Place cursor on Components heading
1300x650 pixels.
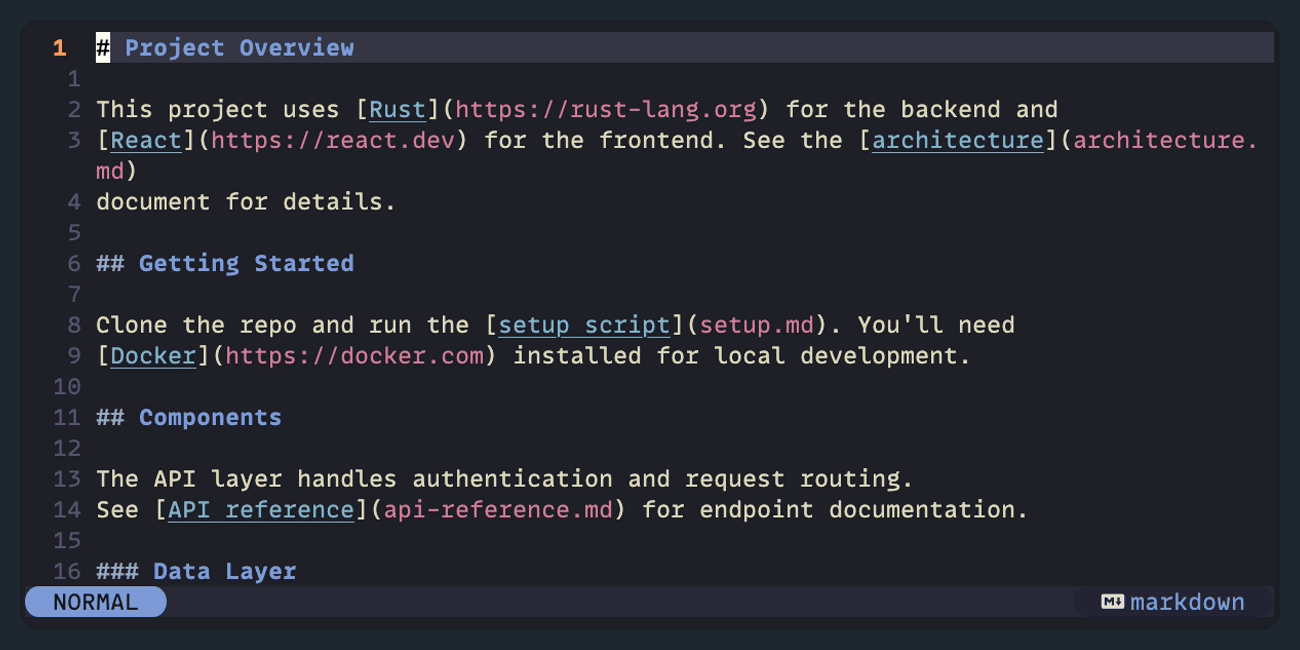210,417
